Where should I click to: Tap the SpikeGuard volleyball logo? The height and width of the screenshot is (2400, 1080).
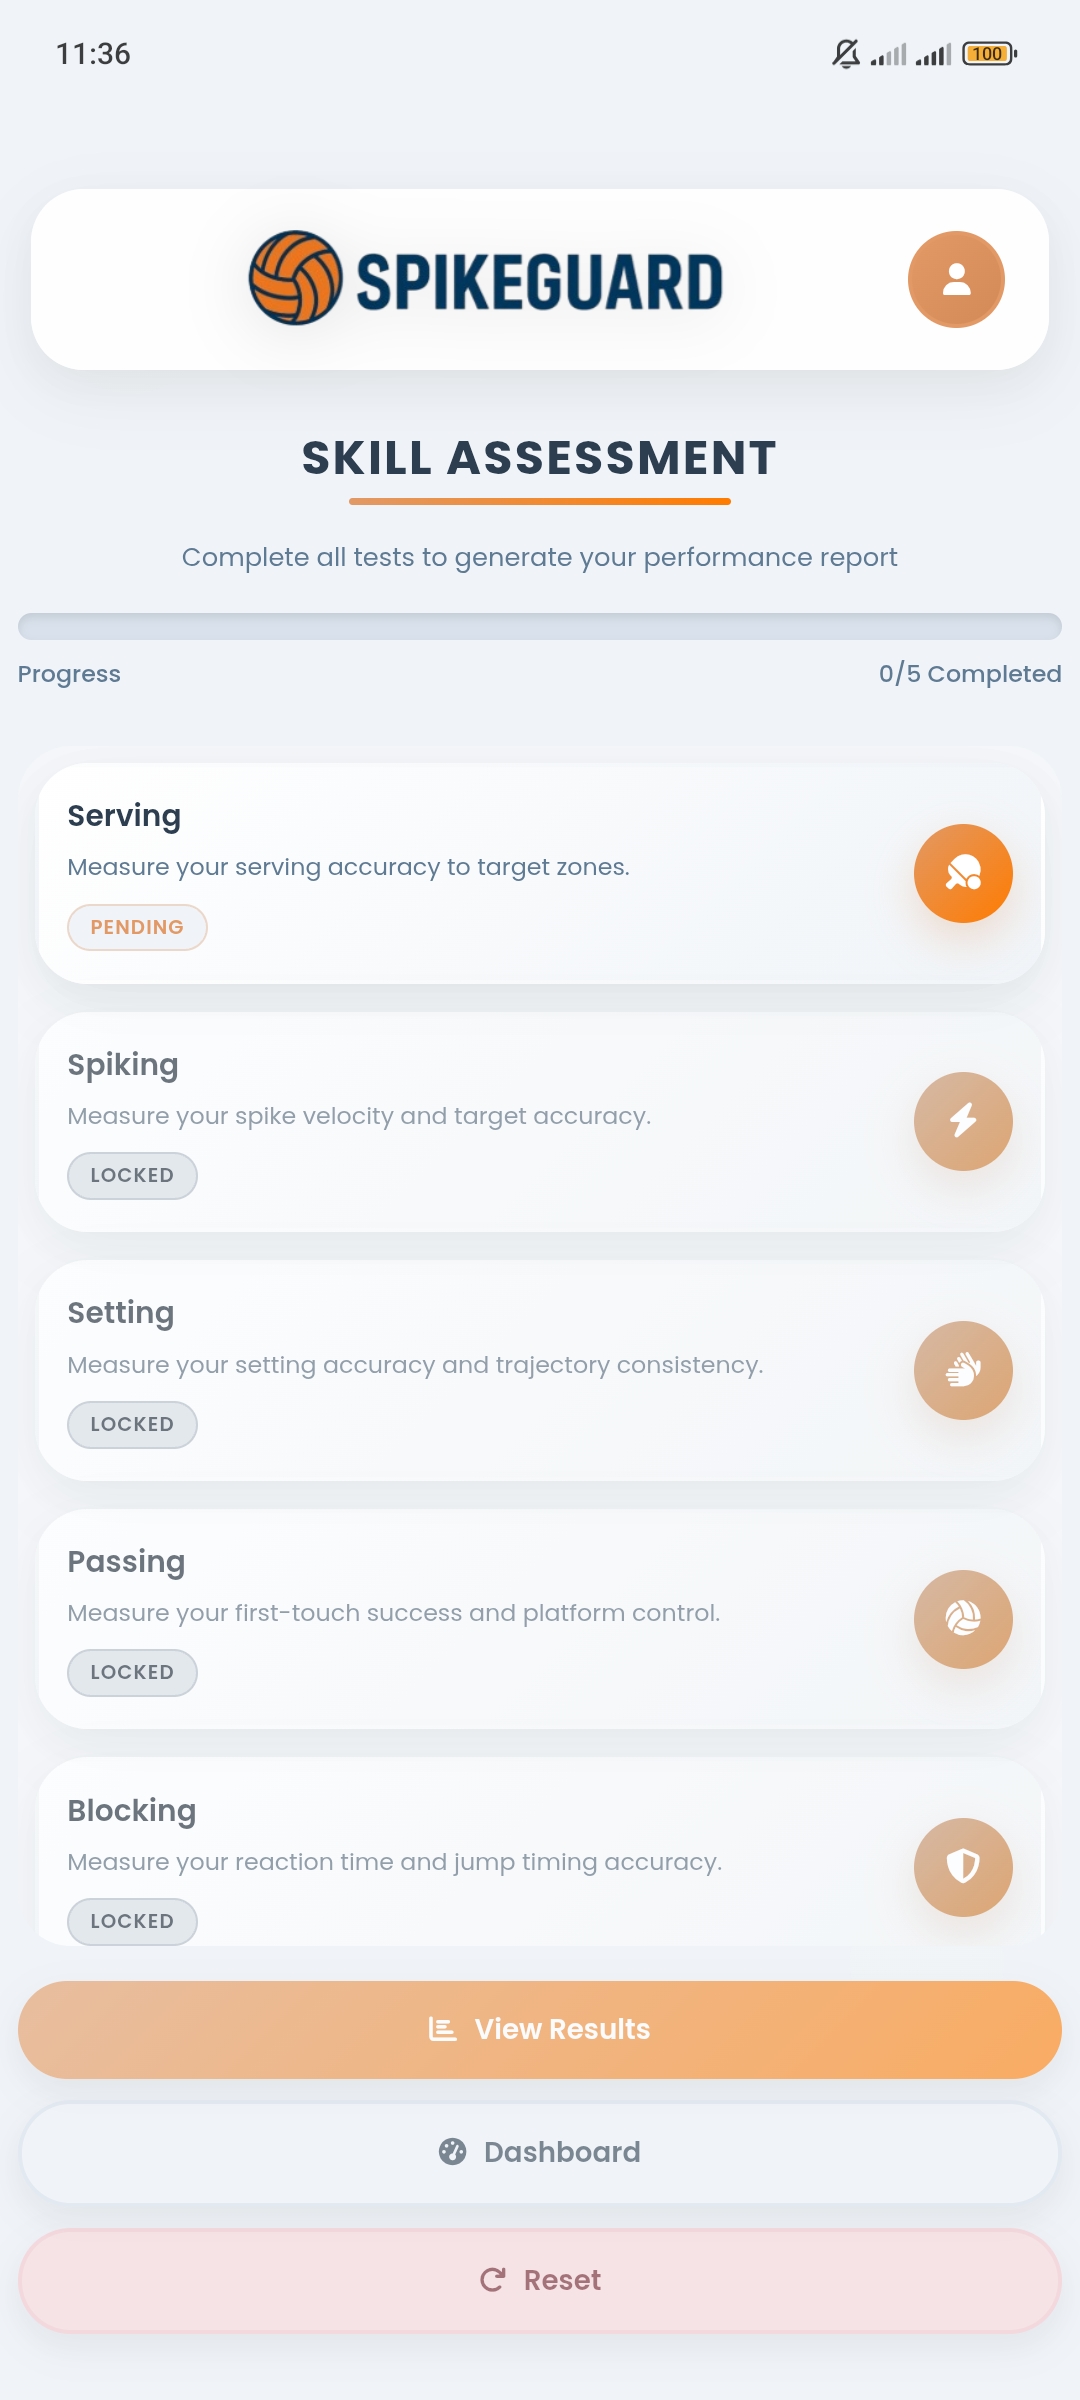(x=295, y=278)
